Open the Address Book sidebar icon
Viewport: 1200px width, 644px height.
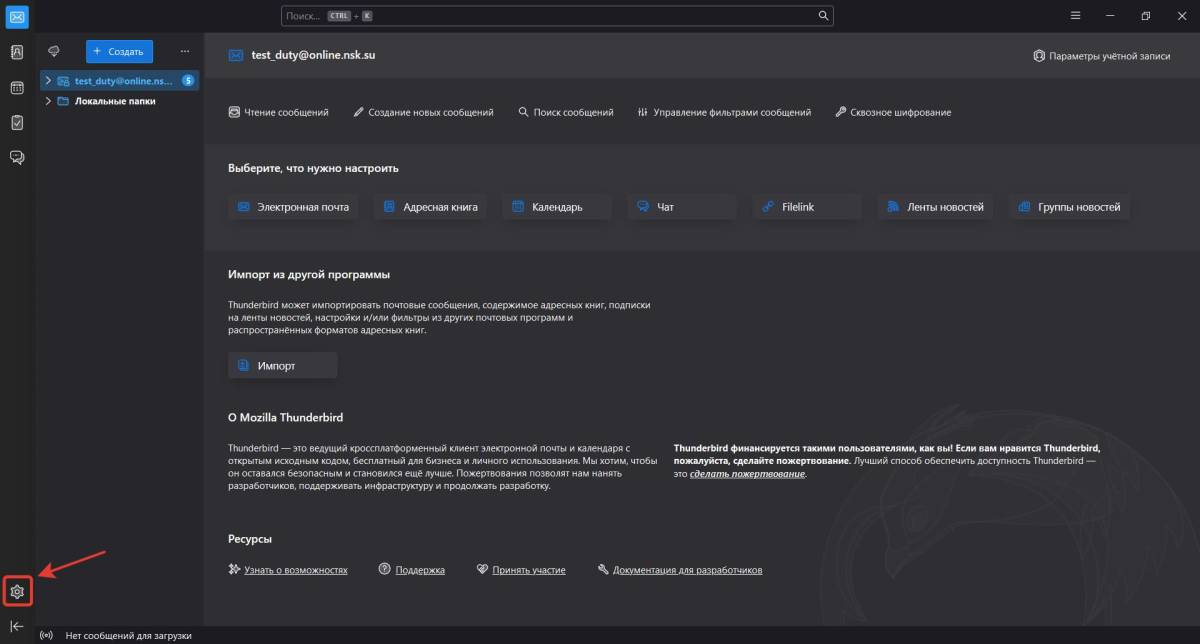pyautogui.click(x=17, y=52)
